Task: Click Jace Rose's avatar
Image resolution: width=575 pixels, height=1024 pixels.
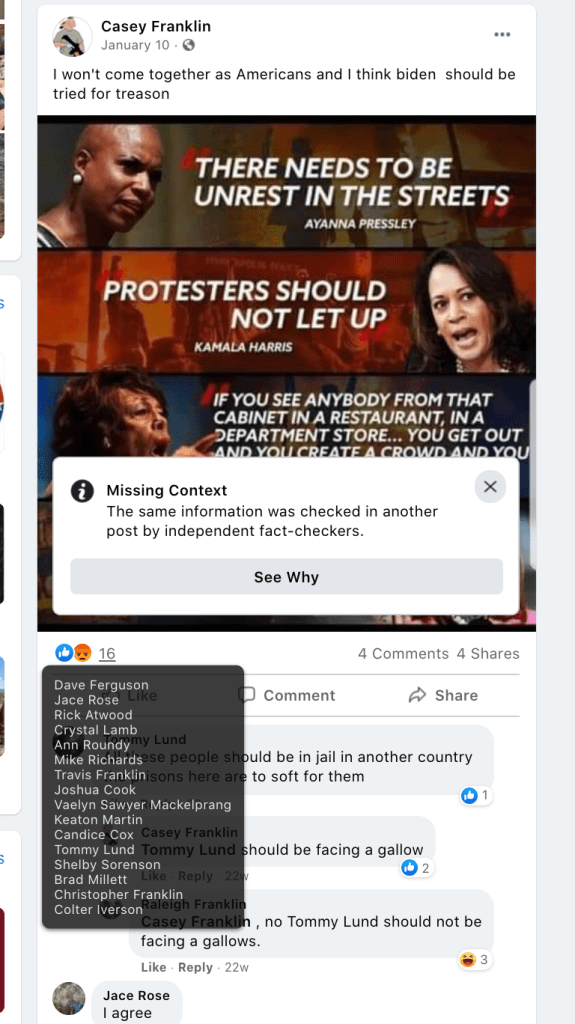Action: (69, 999)
